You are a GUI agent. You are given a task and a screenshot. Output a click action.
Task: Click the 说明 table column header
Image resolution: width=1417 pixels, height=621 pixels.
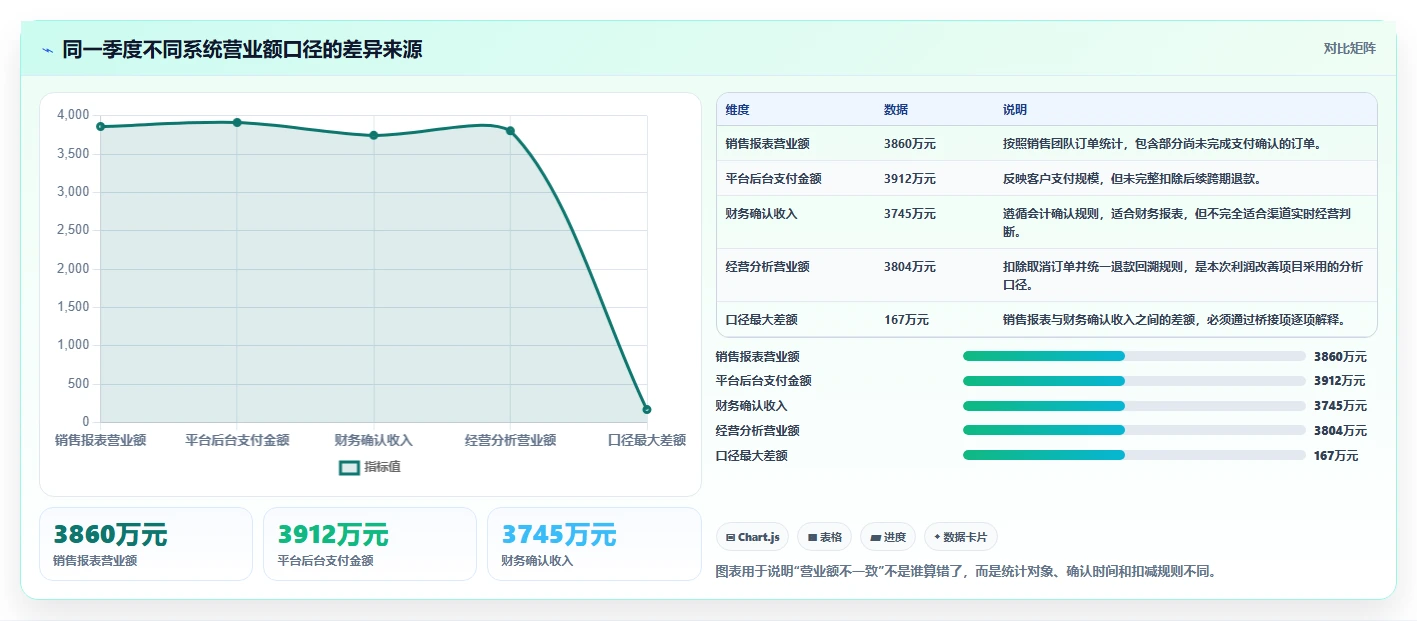(x=1015, y=110)
